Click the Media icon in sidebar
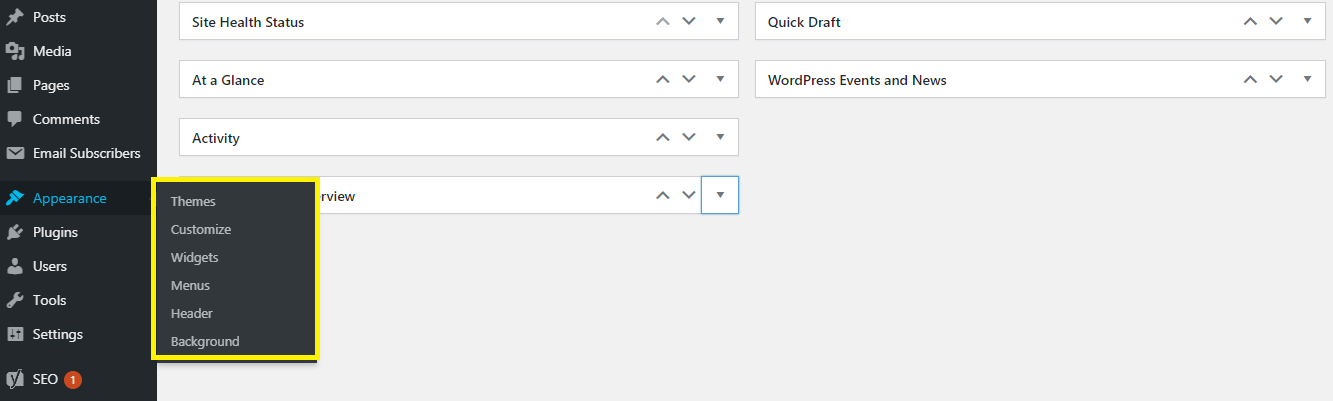 pos(15,51)
